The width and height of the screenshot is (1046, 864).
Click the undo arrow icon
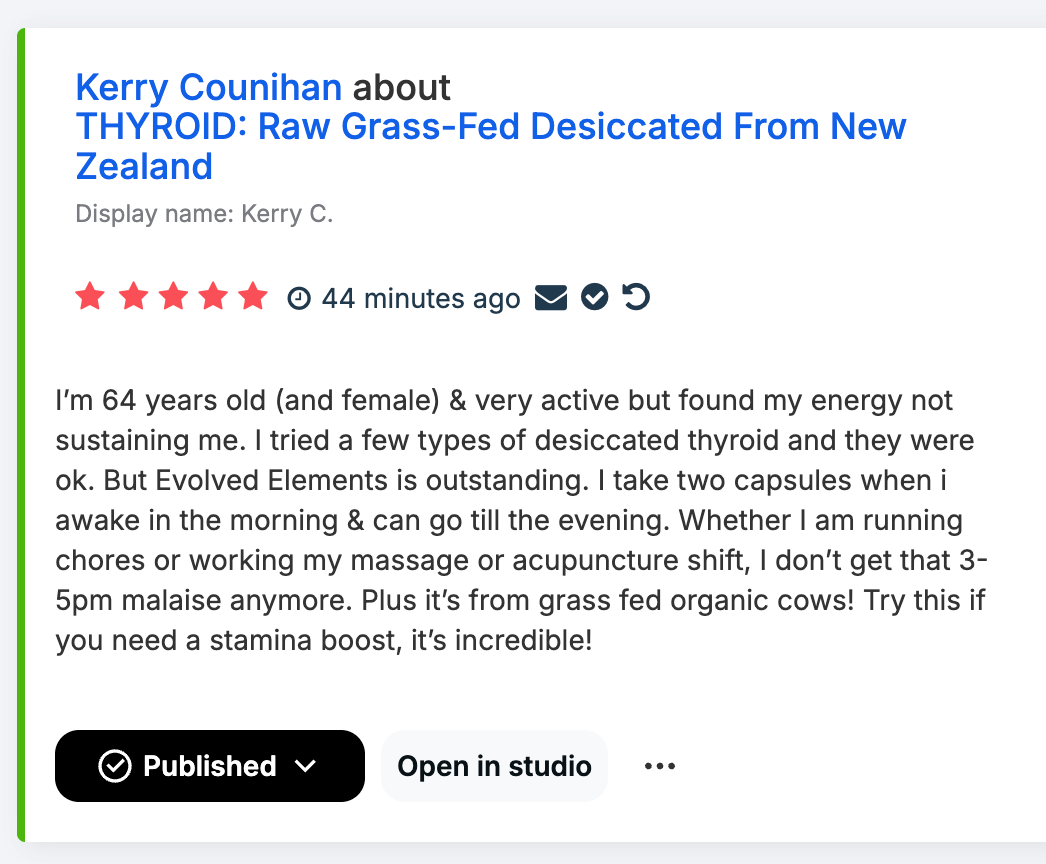(x=636, y=297)
